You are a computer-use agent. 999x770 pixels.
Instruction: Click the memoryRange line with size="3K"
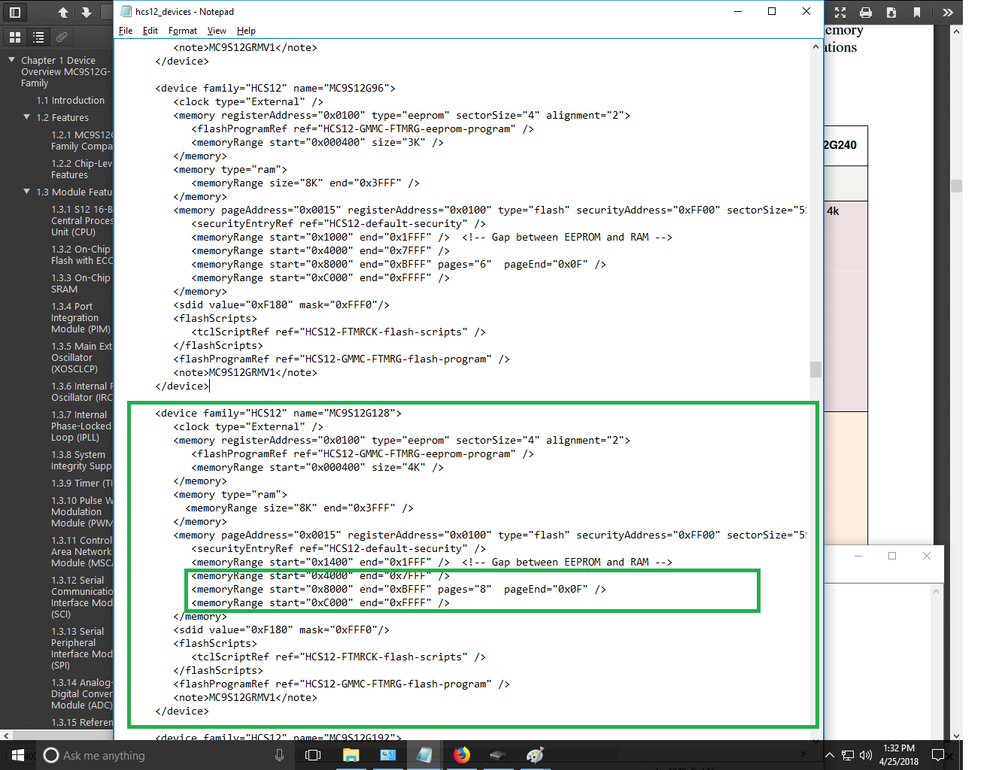[x=317, y=143]
